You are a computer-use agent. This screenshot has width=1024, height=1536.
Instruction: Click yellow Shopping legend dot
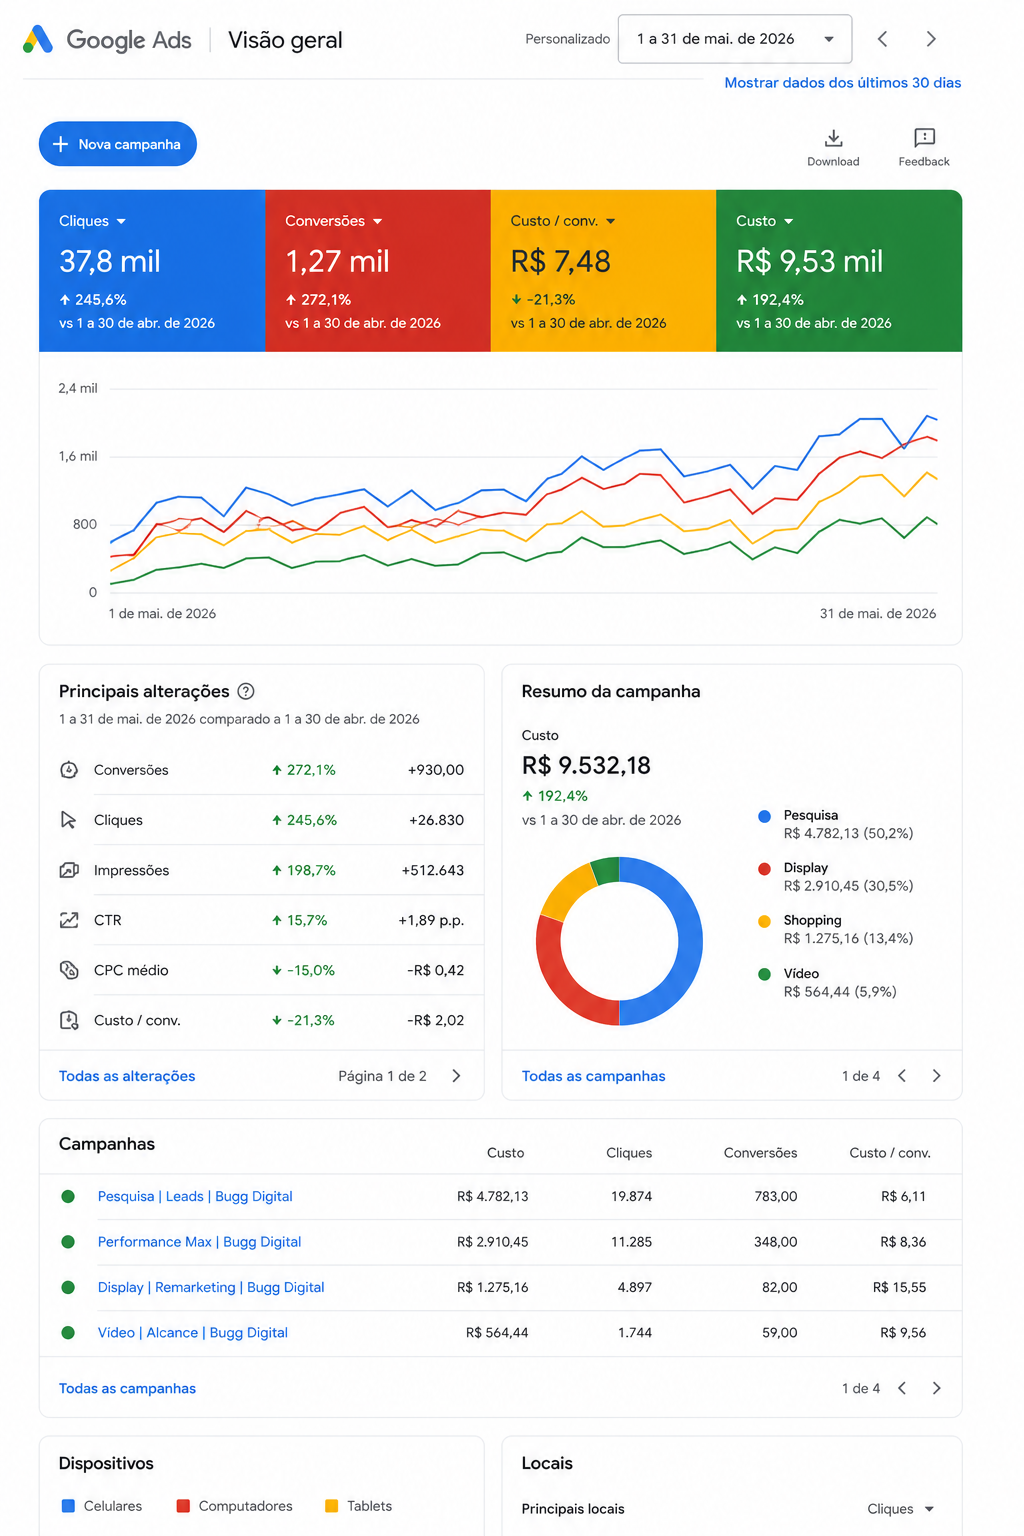[764, 921]
